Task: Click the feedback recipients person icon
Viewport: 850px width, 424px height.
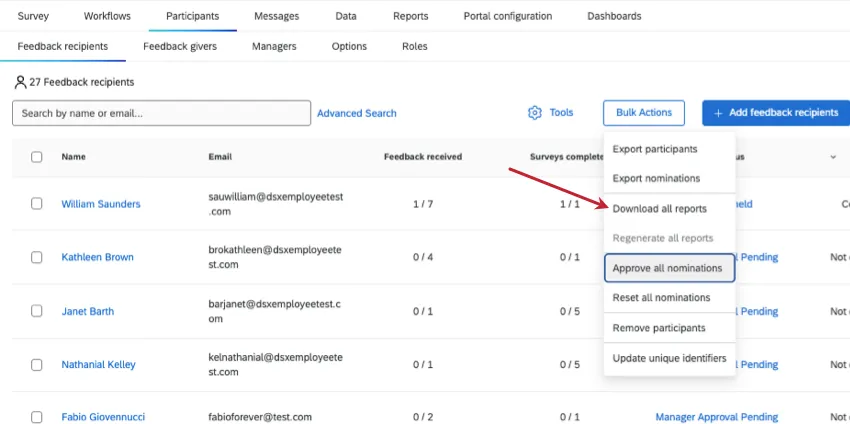Action: tap(21, 82)
